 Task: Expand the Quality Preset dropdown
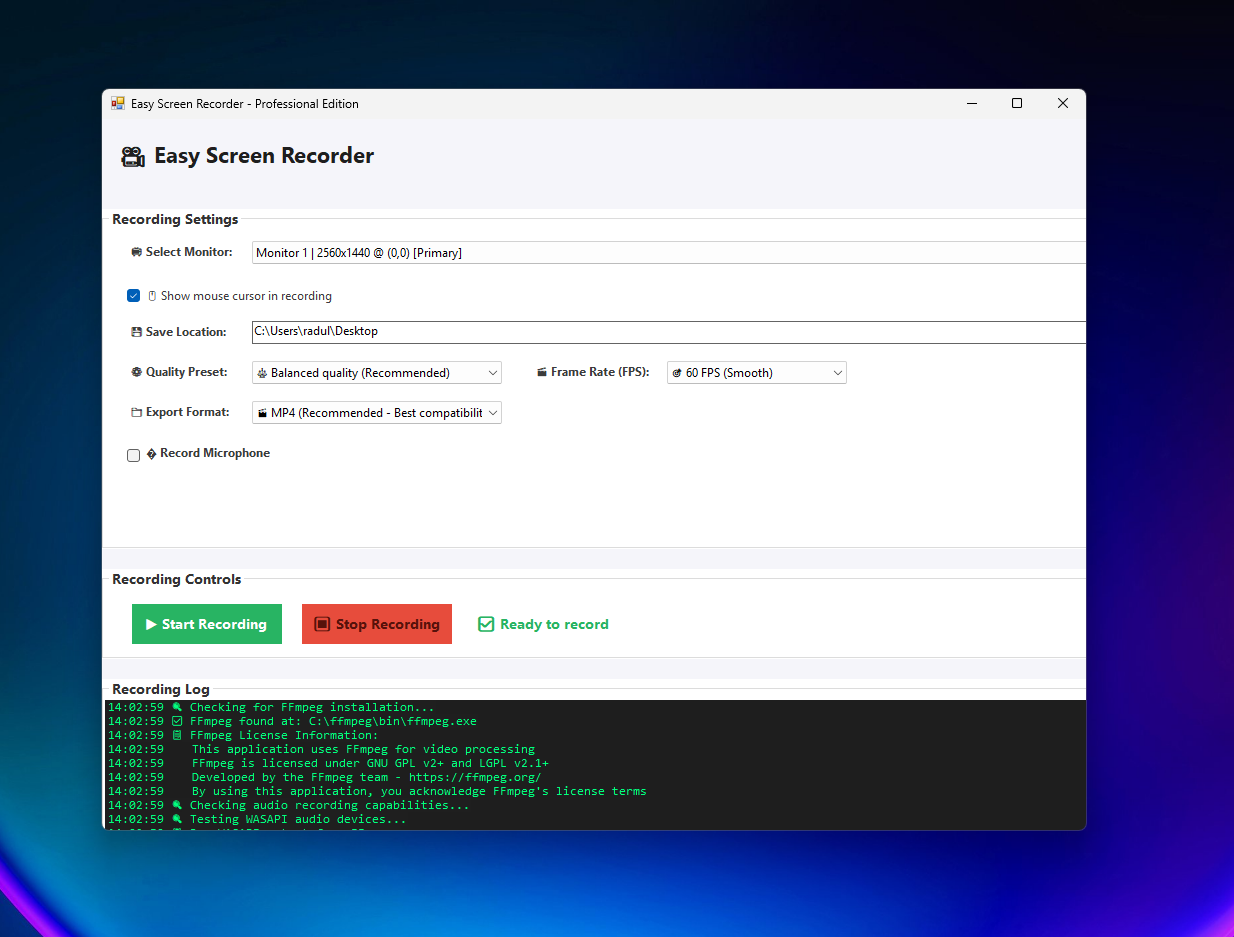coord(376,373)
